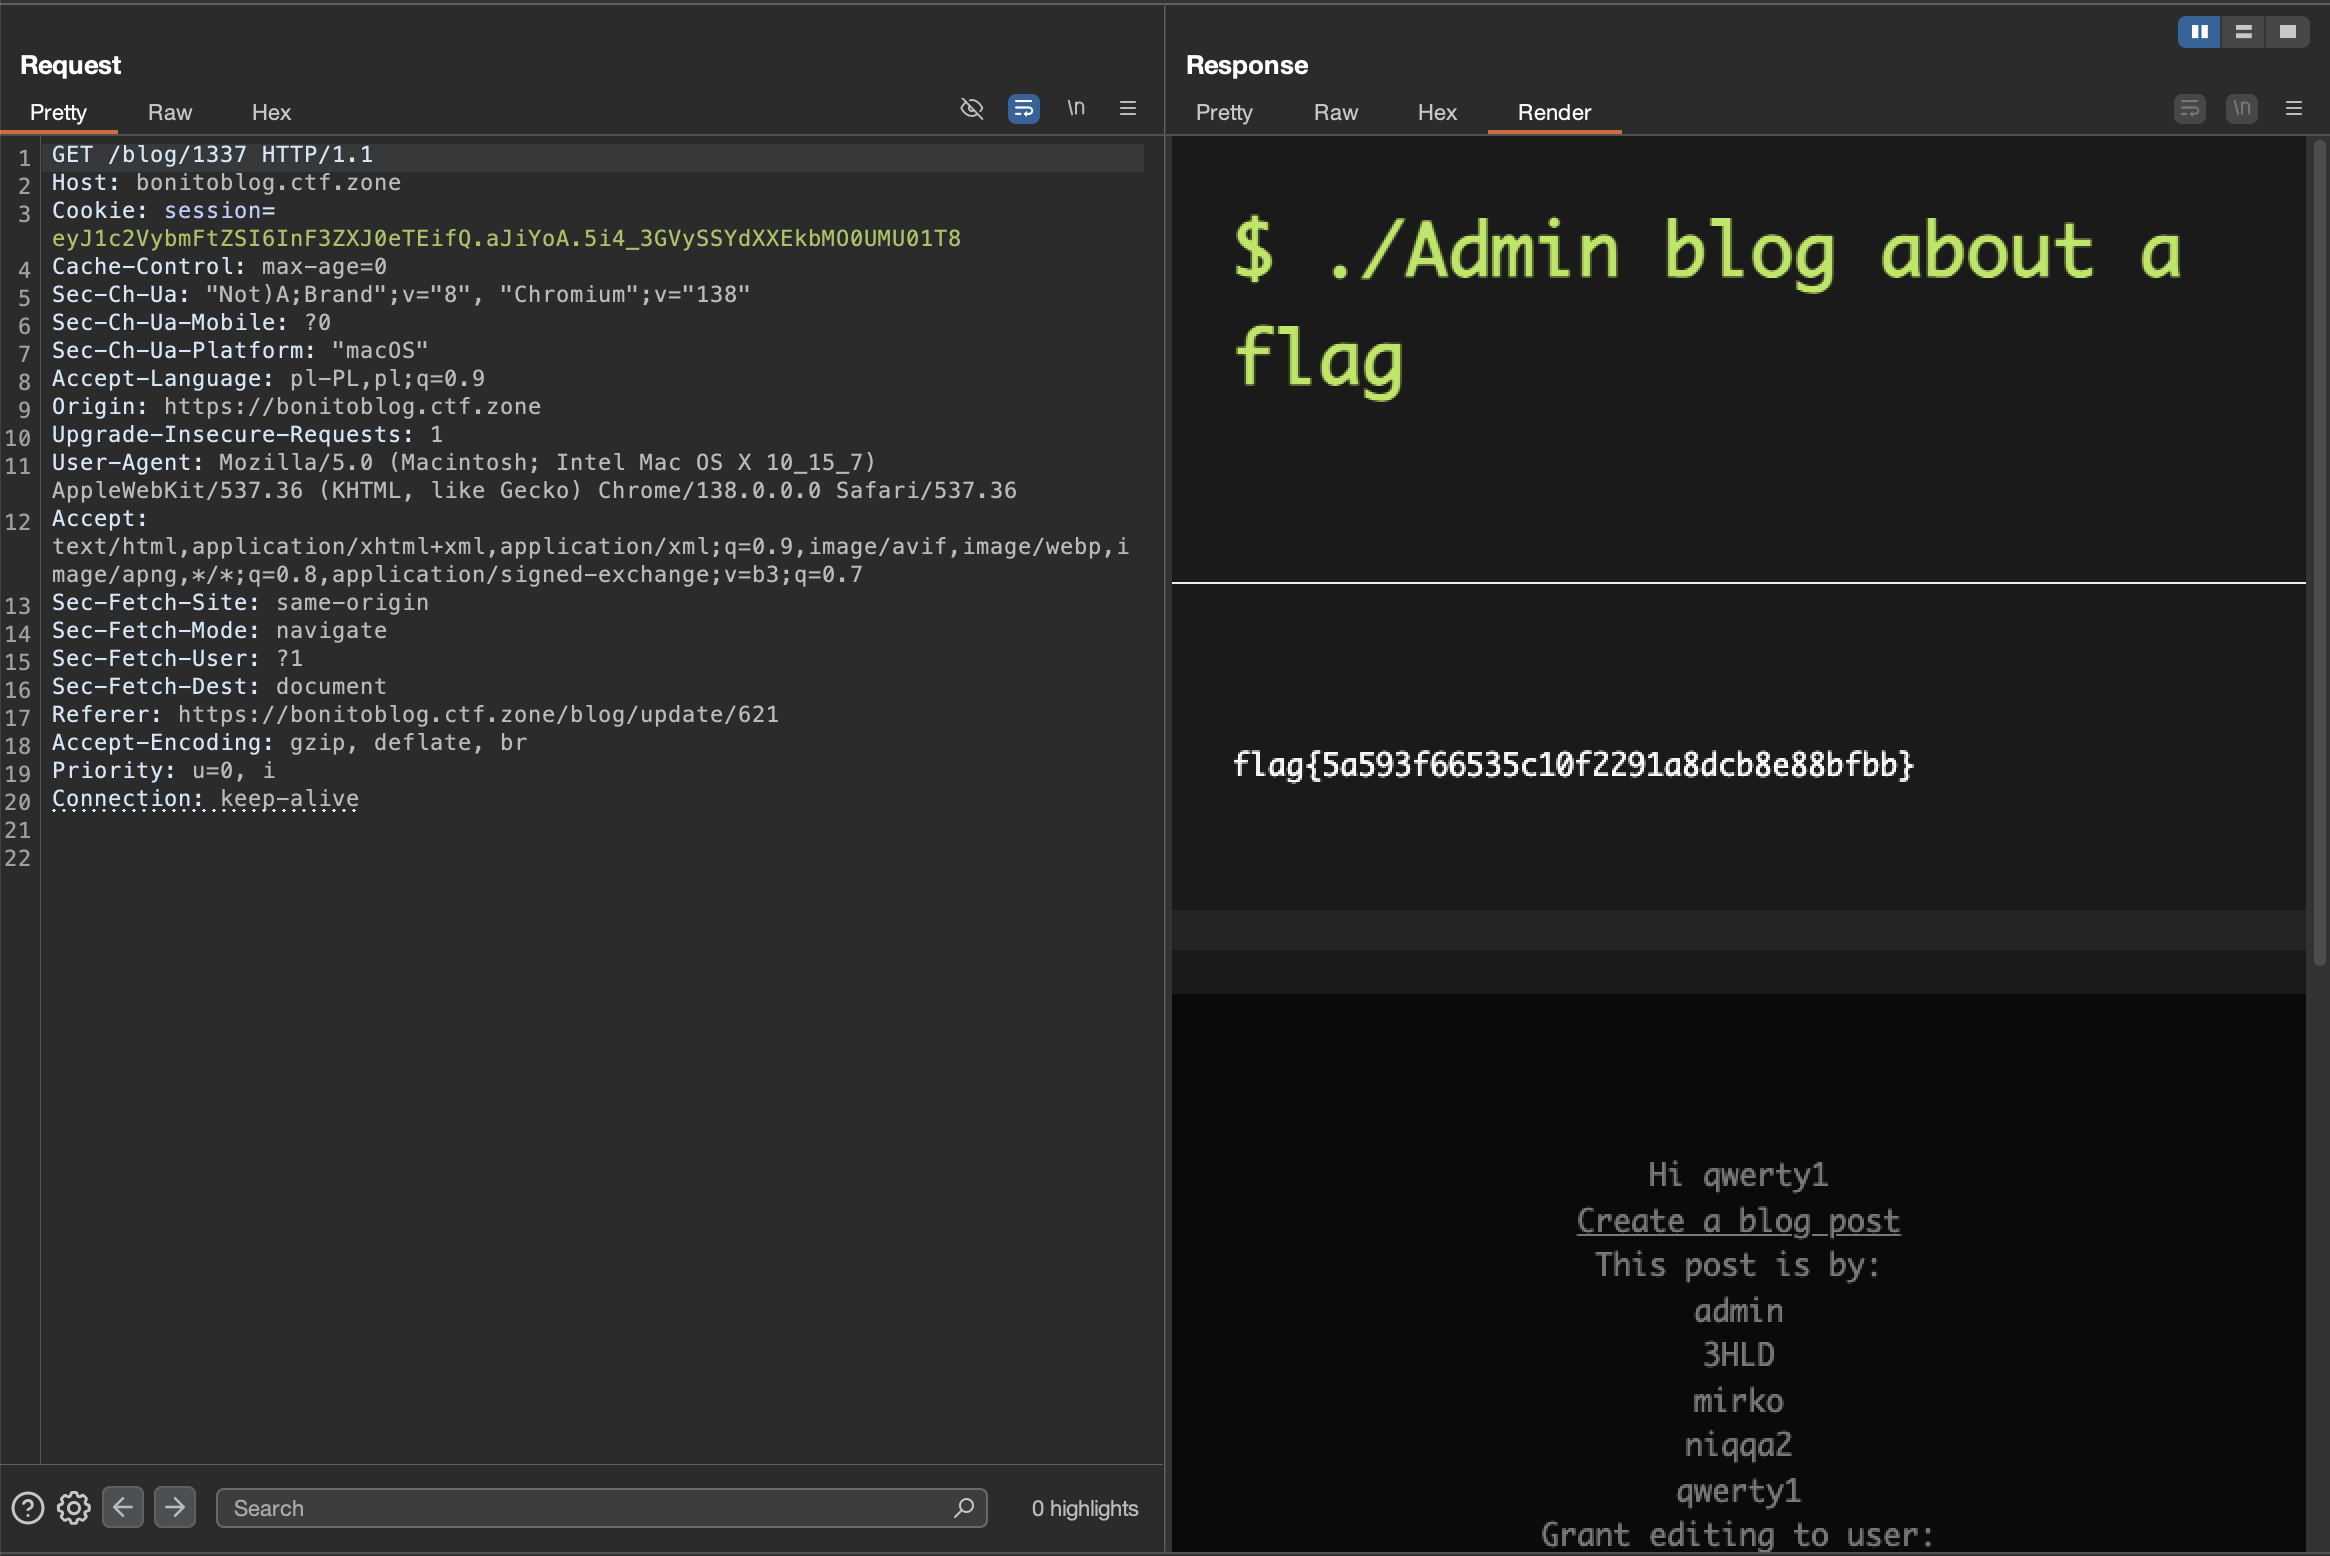The height and width of the screenshot is (1556, 2330).
Task: Open response pane hamburger menu
Action: (2294, 108)
